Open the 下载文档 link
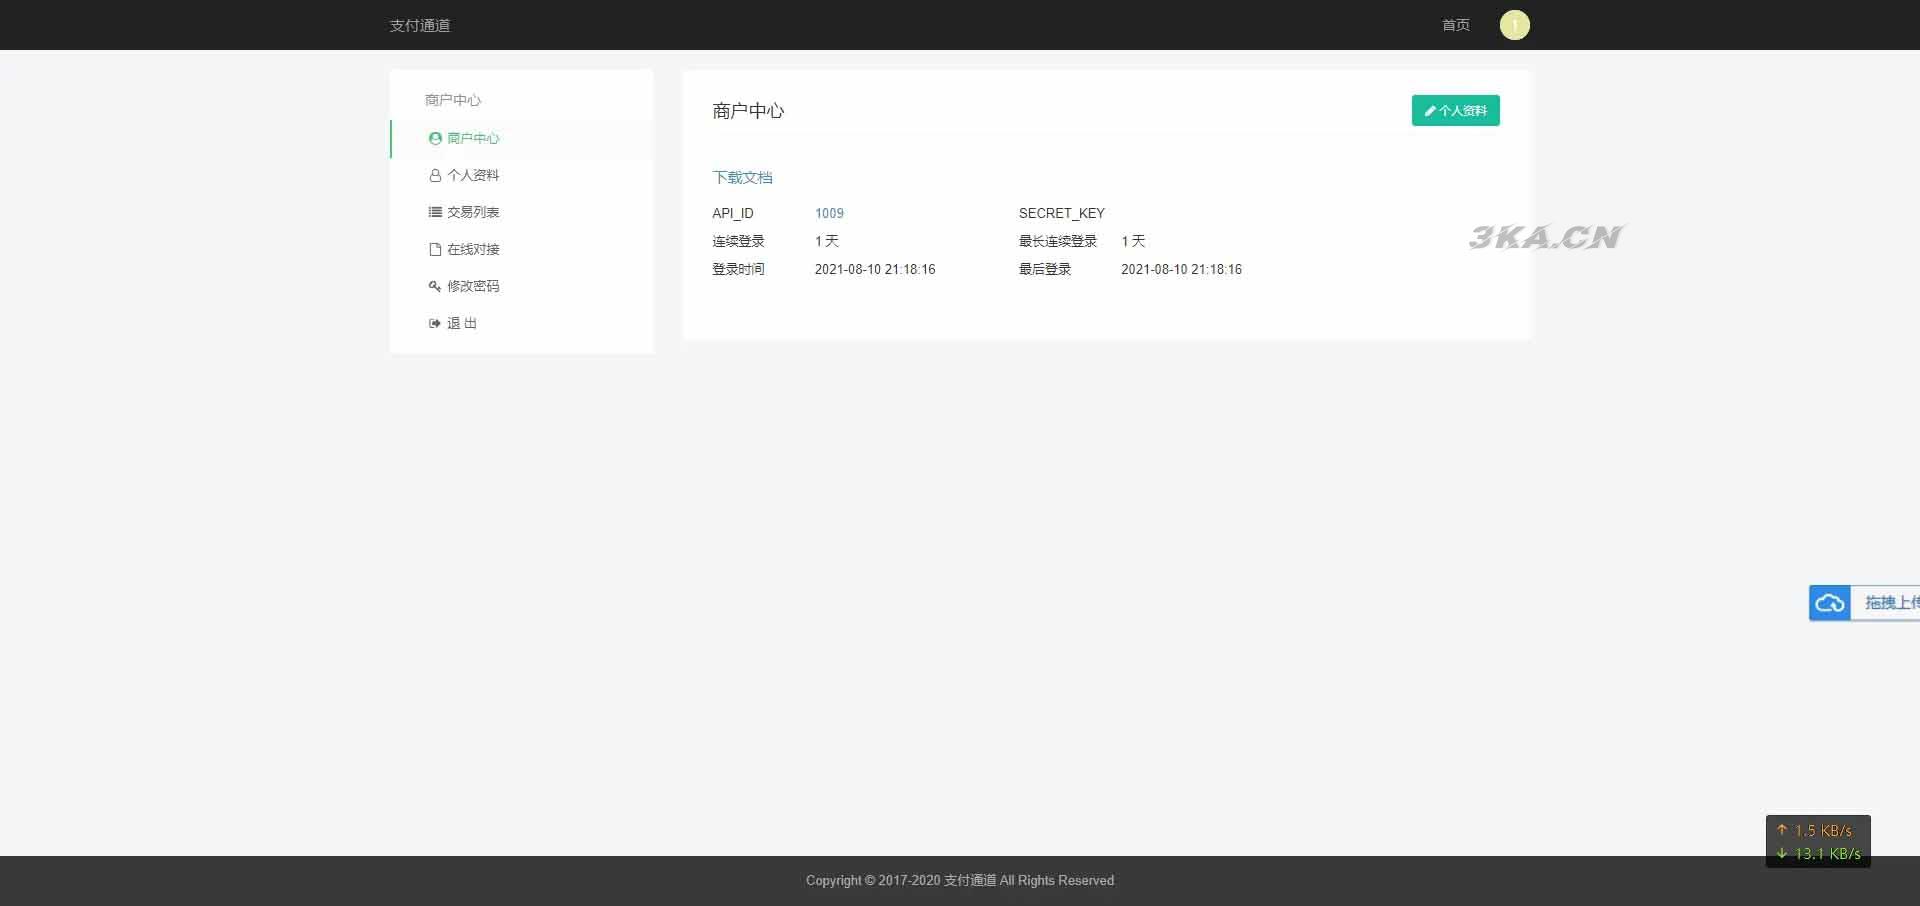Viewport: 1920px width, 906px height. coord(742,177)
